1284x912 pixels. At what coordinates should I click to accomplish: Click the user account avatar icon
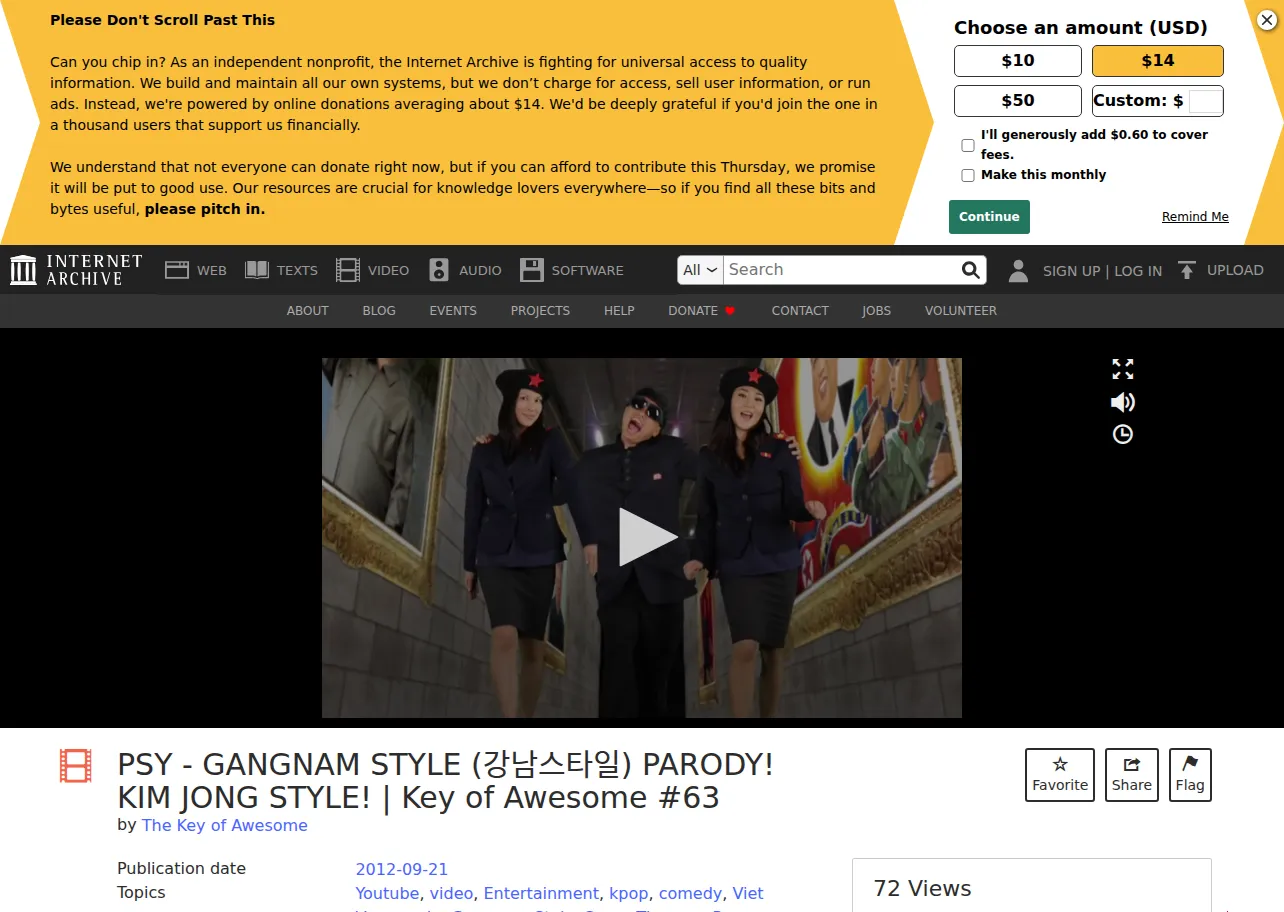pos(1018,270)
